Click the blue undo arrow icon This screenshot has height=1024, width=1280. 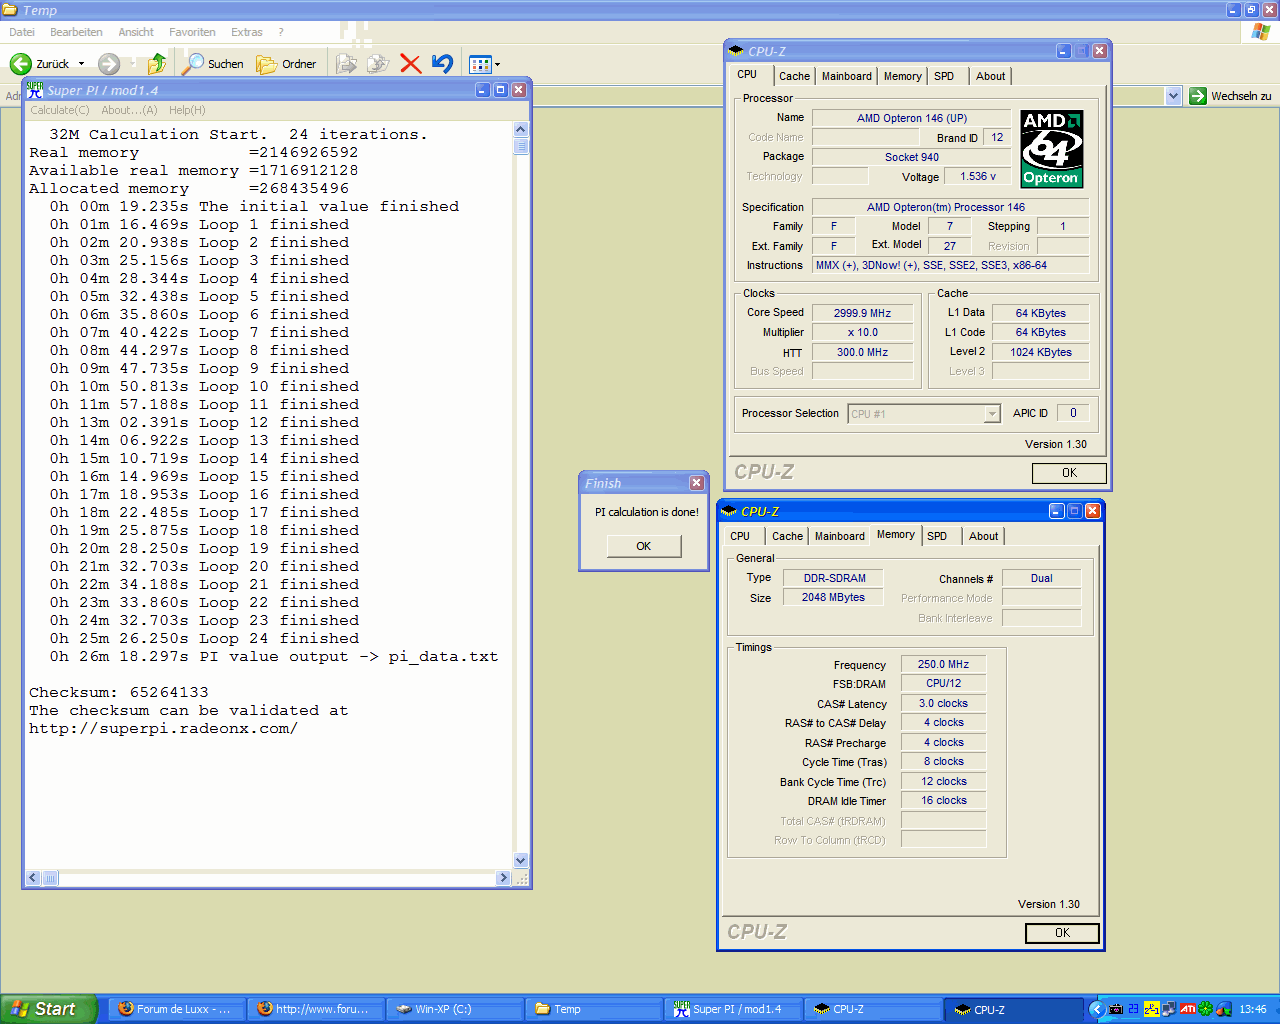[442, 64]
